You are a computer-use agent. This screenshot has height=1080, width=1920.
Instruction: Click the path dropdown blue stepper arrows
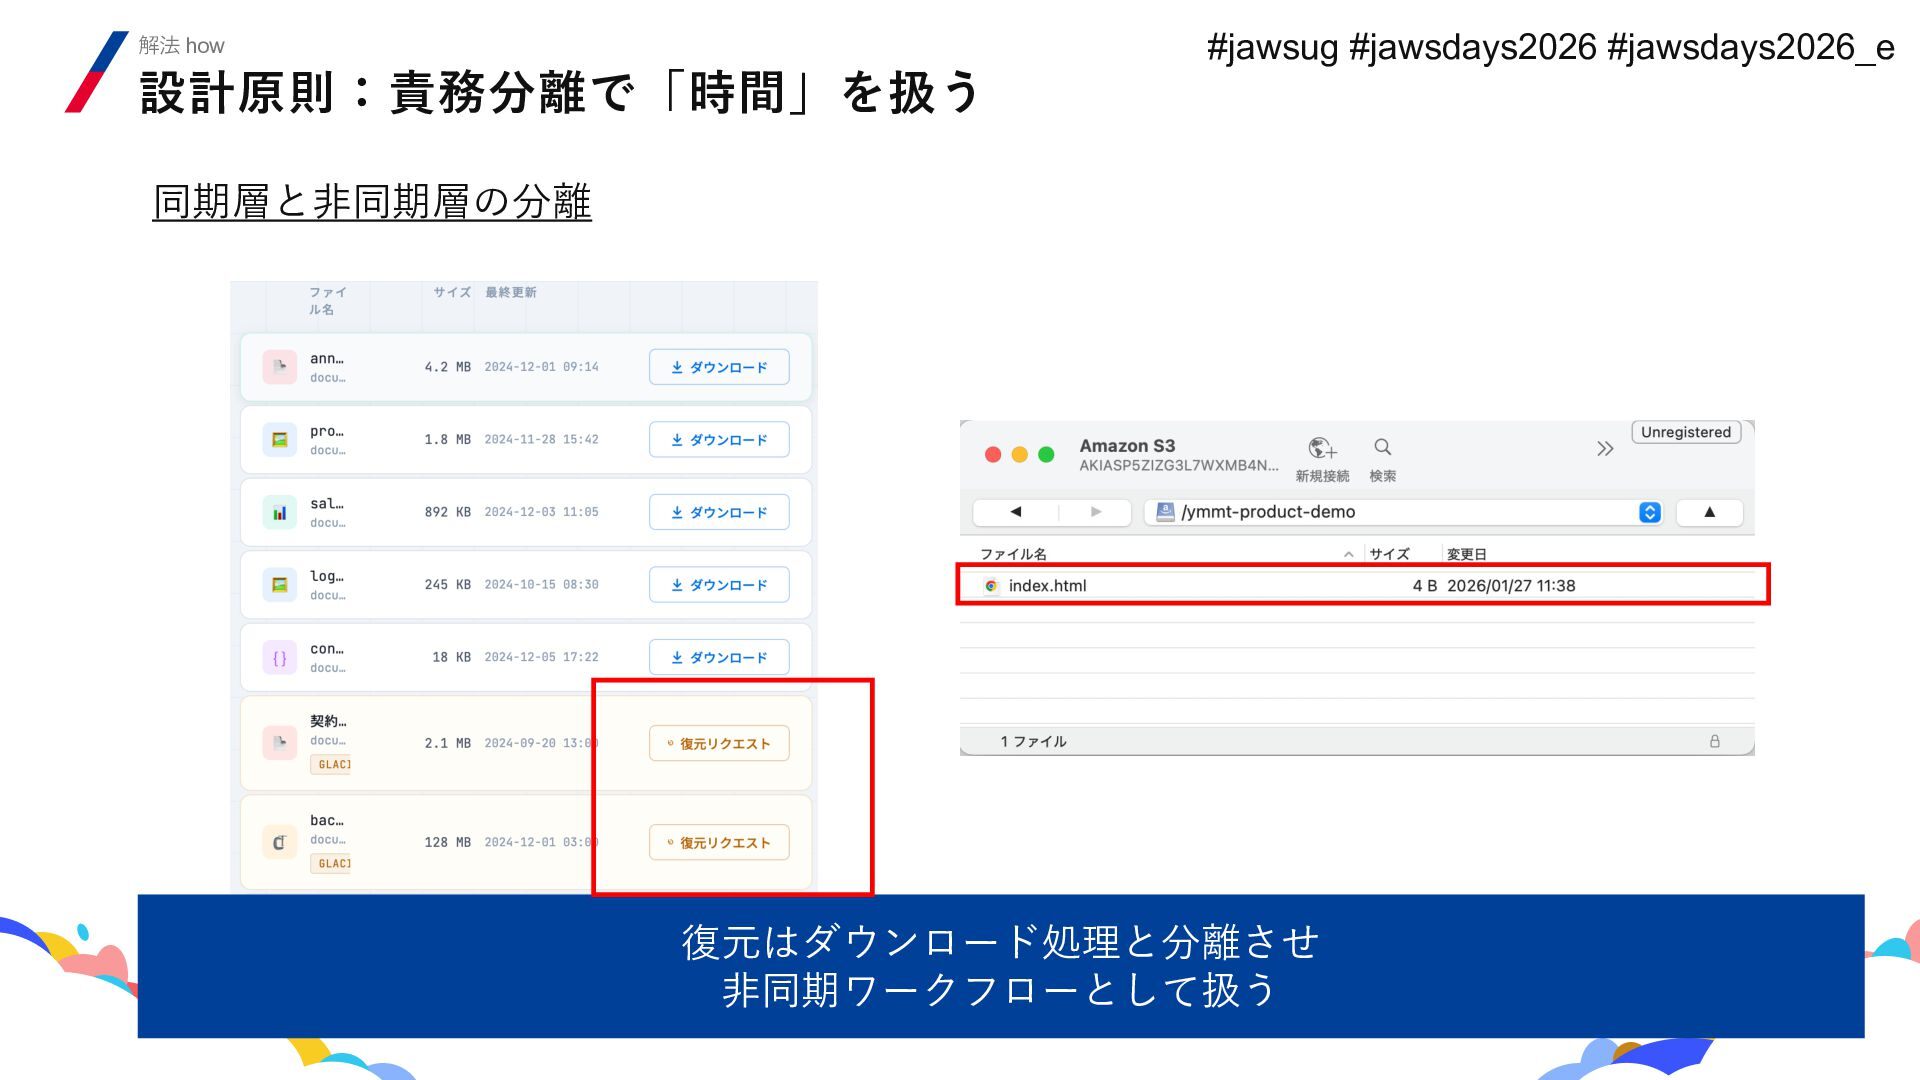coord(1649,512)
